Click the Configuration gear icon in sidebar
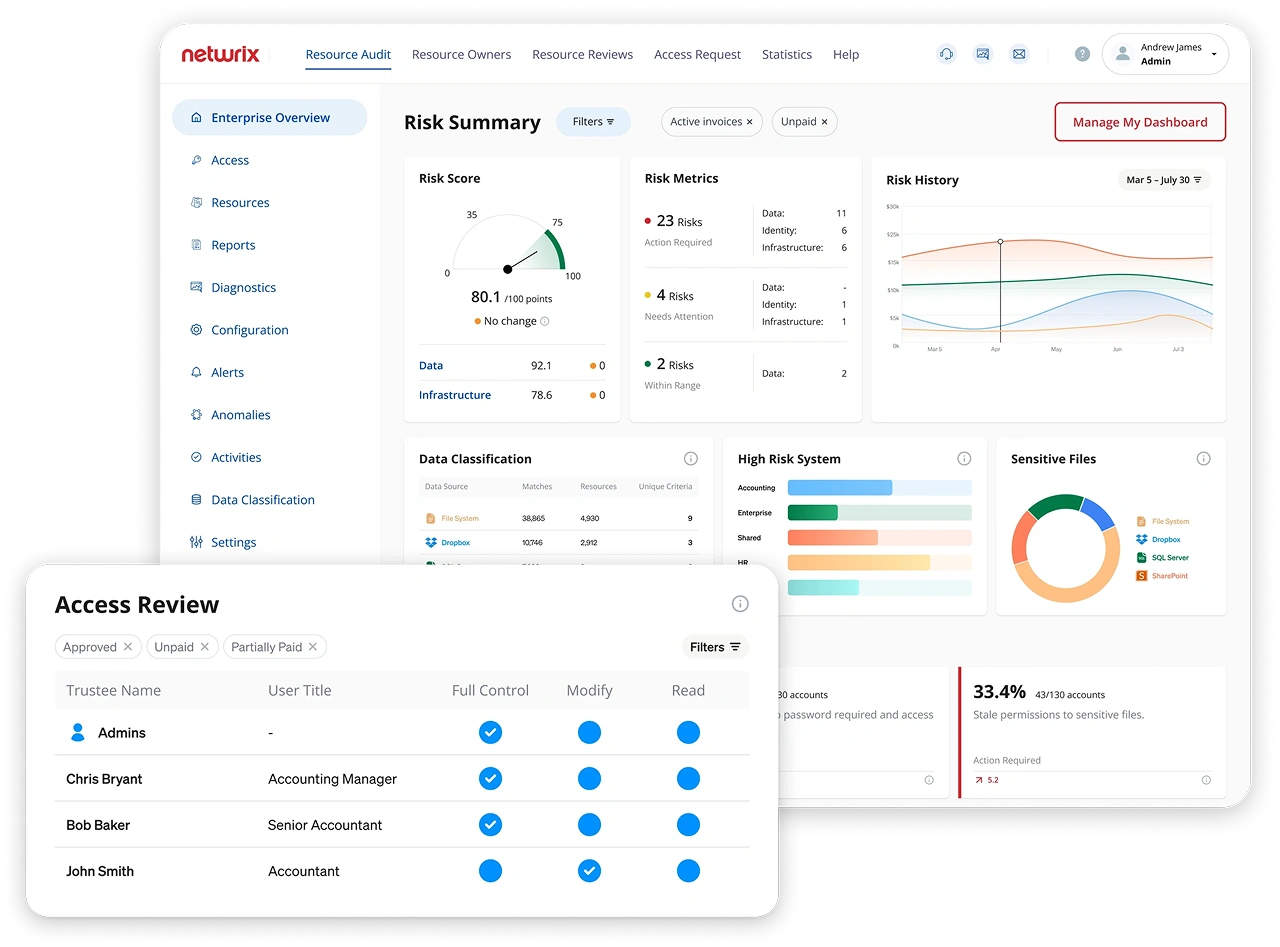This screenshot has height=947, width=1280. [x=196, y=330]
